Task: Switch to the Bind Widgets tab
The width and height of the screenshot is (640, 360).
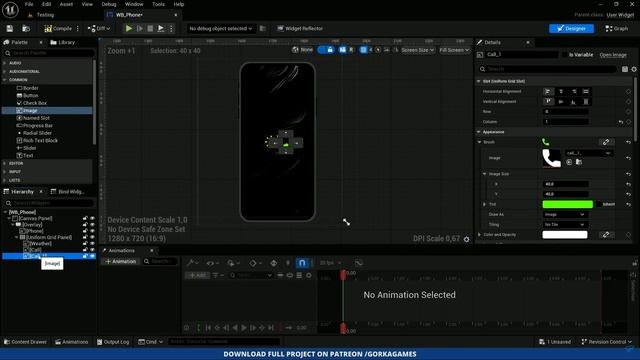Action: [68, 191]
